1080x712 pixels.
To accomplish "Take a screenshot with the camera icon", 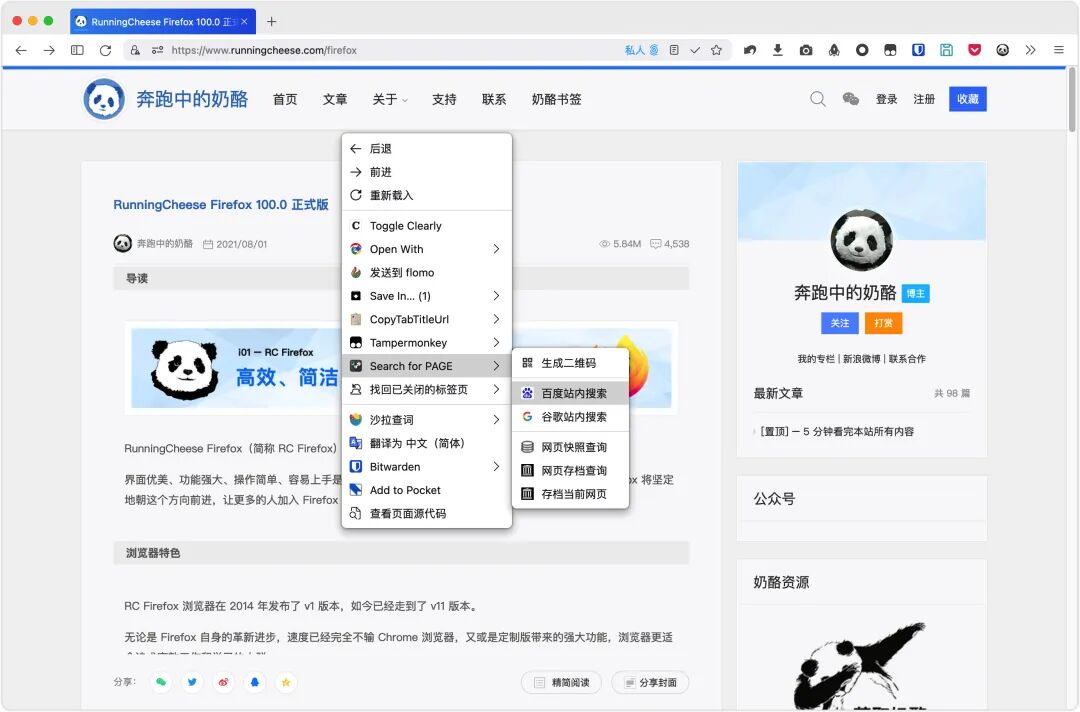I will click(806, 50).
